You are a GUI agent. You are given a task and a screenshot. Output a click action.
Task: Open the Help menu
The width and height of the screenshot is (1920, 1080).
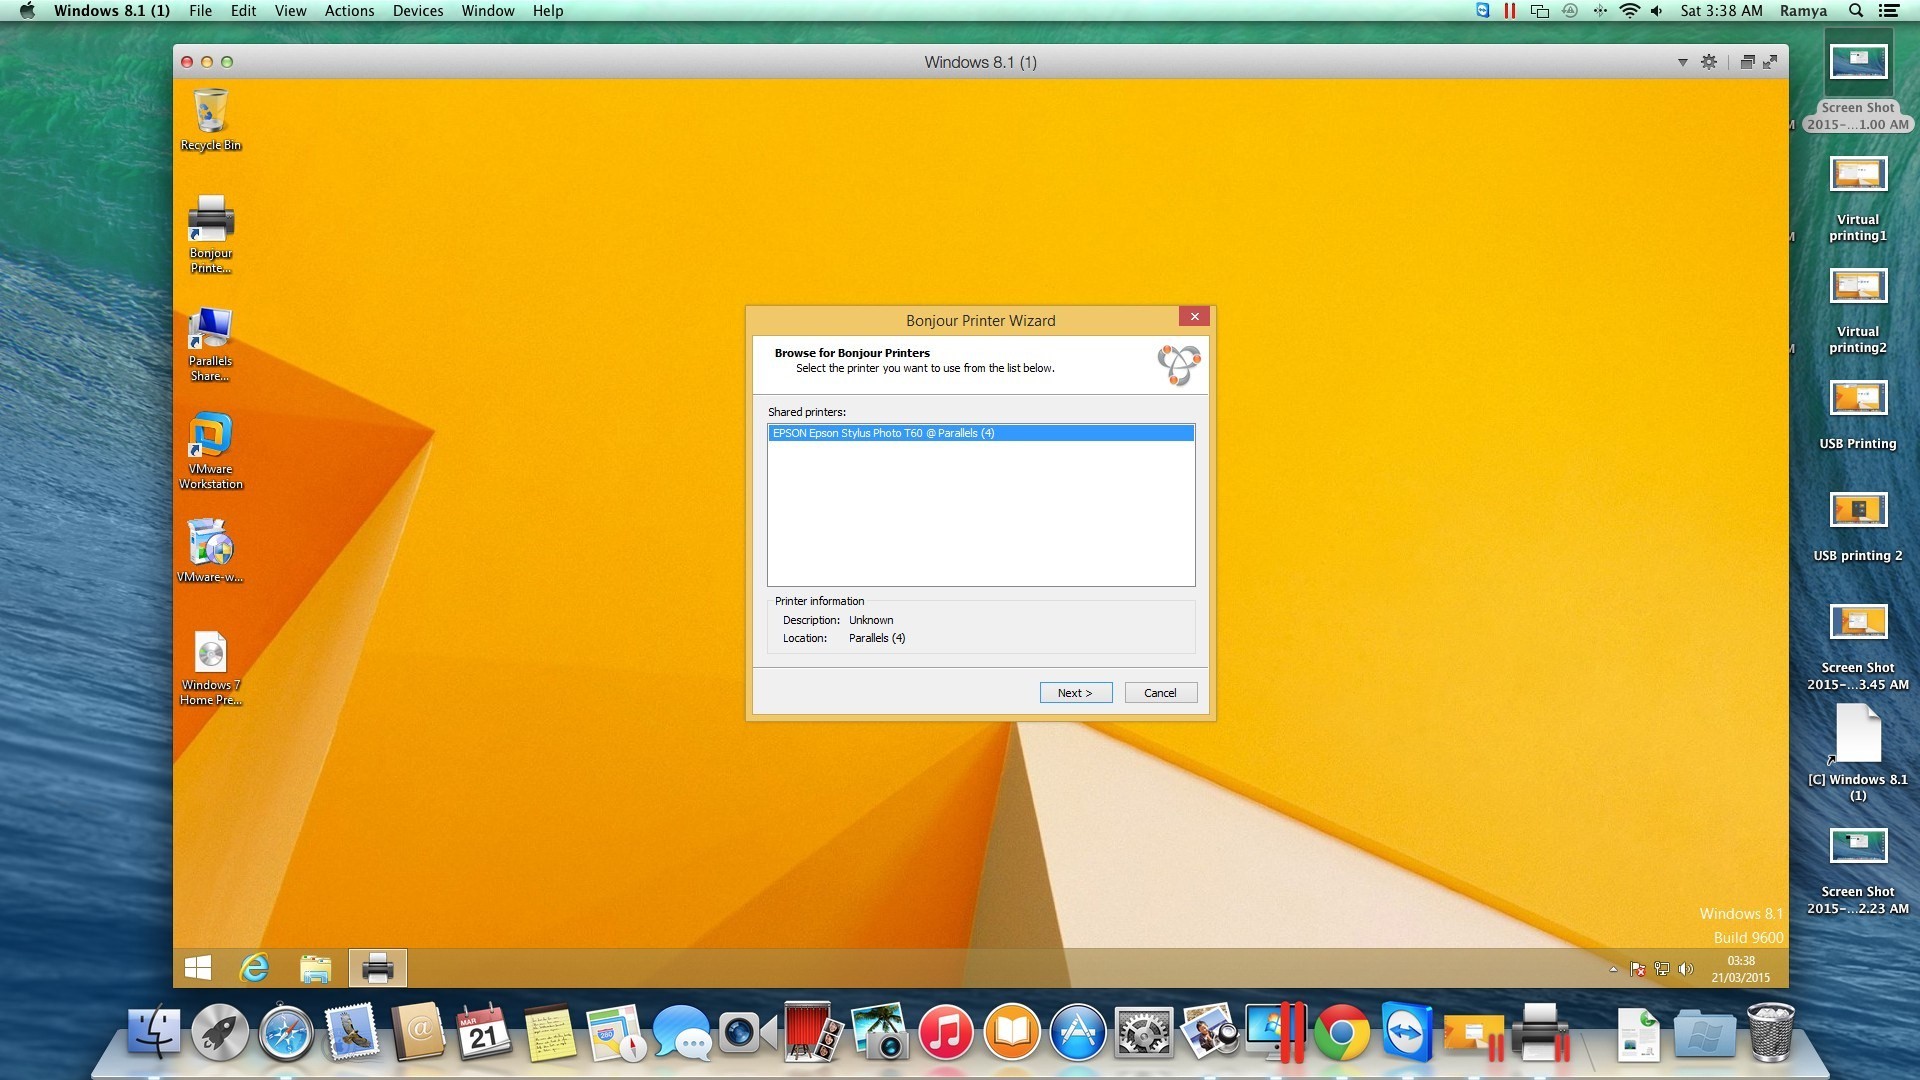(x=547, y=11)
